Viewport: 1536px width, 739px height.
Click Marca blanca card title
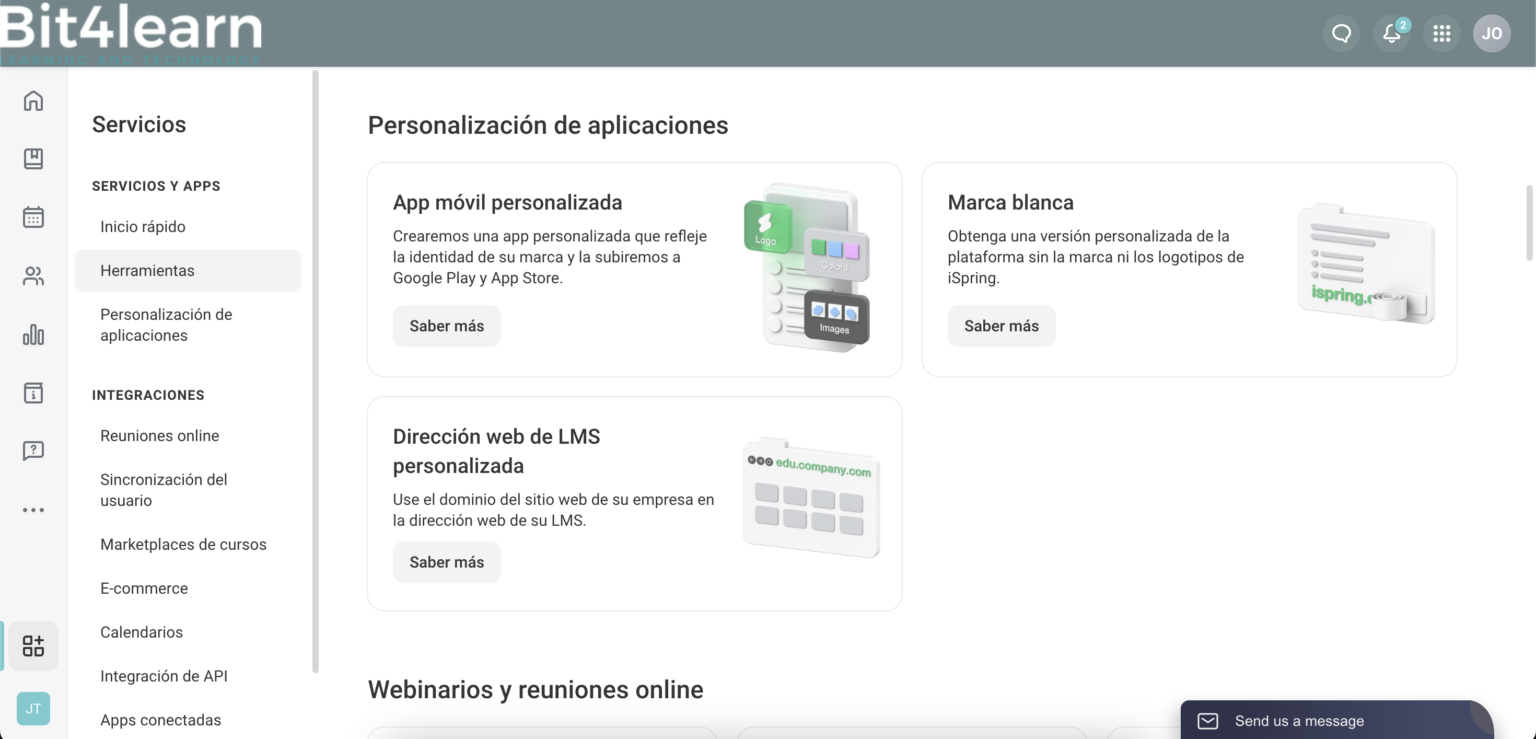tap(1011, 203)
